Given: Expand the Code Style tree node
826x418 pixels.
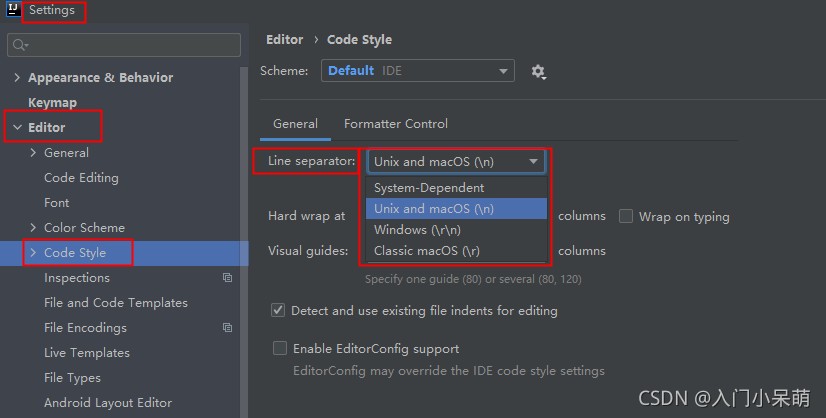Looking at the screenshot, I should (33, 253).
